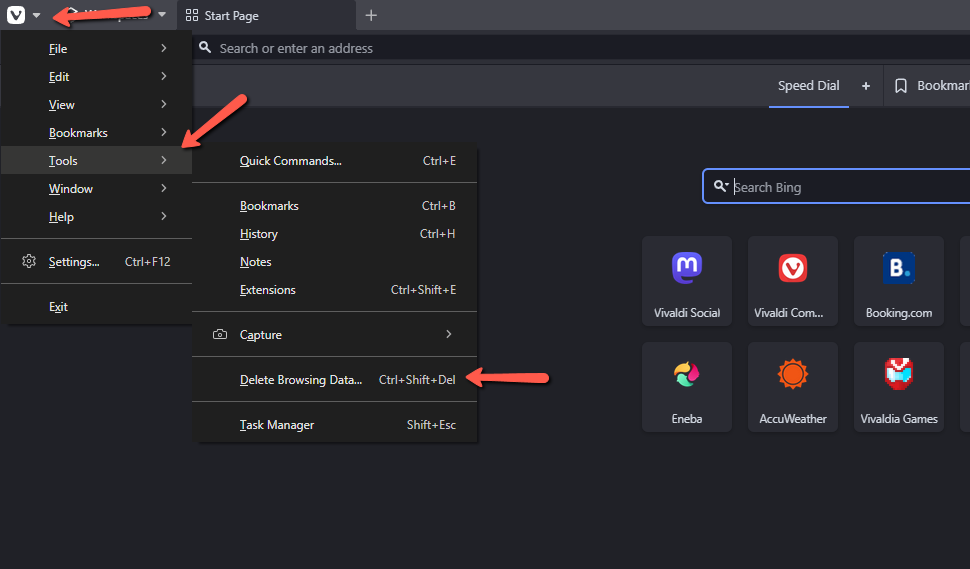Open the Vivaldi Community speed dial
The height and width of the screenshot is (569, 970).
click(792, 281)
